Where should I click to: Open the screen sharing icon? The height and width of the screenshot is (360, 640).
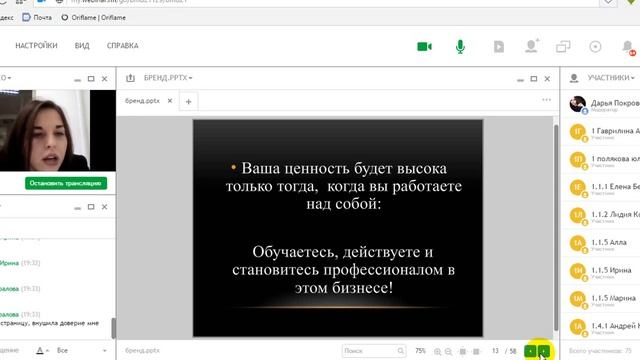coord(563,47)
